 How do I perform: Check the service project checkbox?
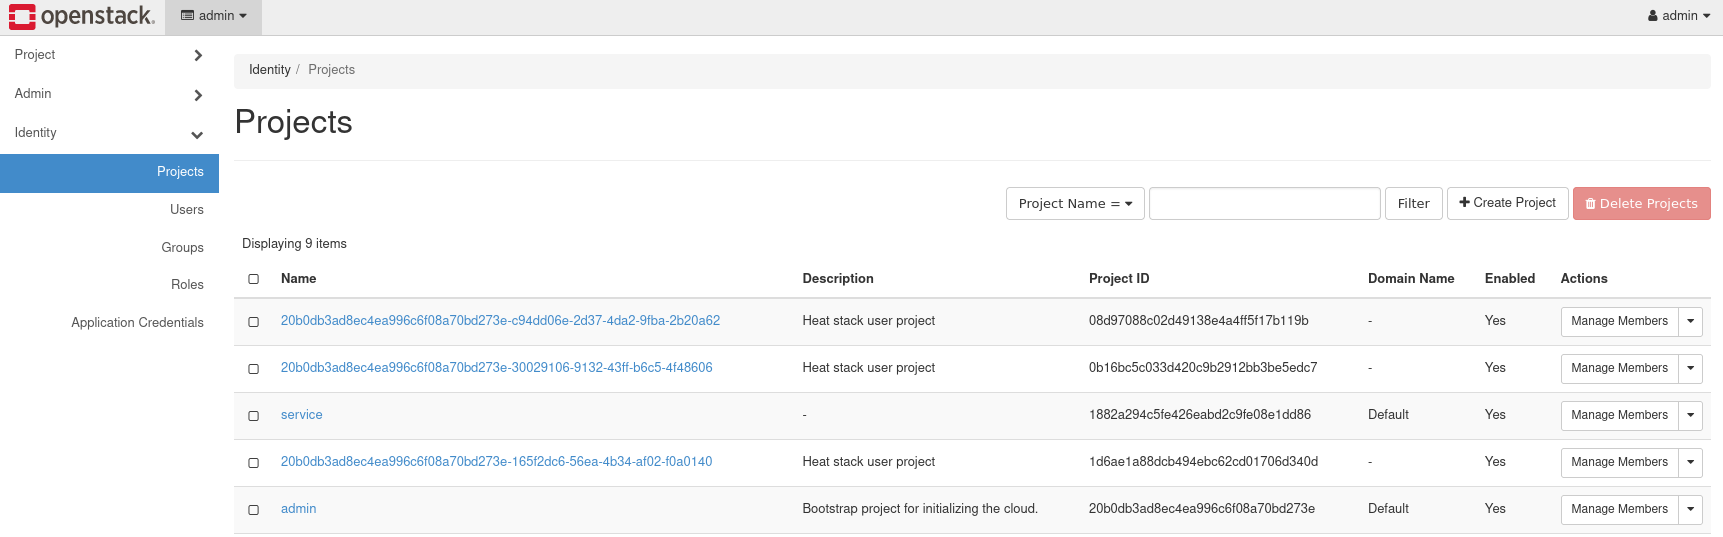pyautogui.click(x=254, y=416)
